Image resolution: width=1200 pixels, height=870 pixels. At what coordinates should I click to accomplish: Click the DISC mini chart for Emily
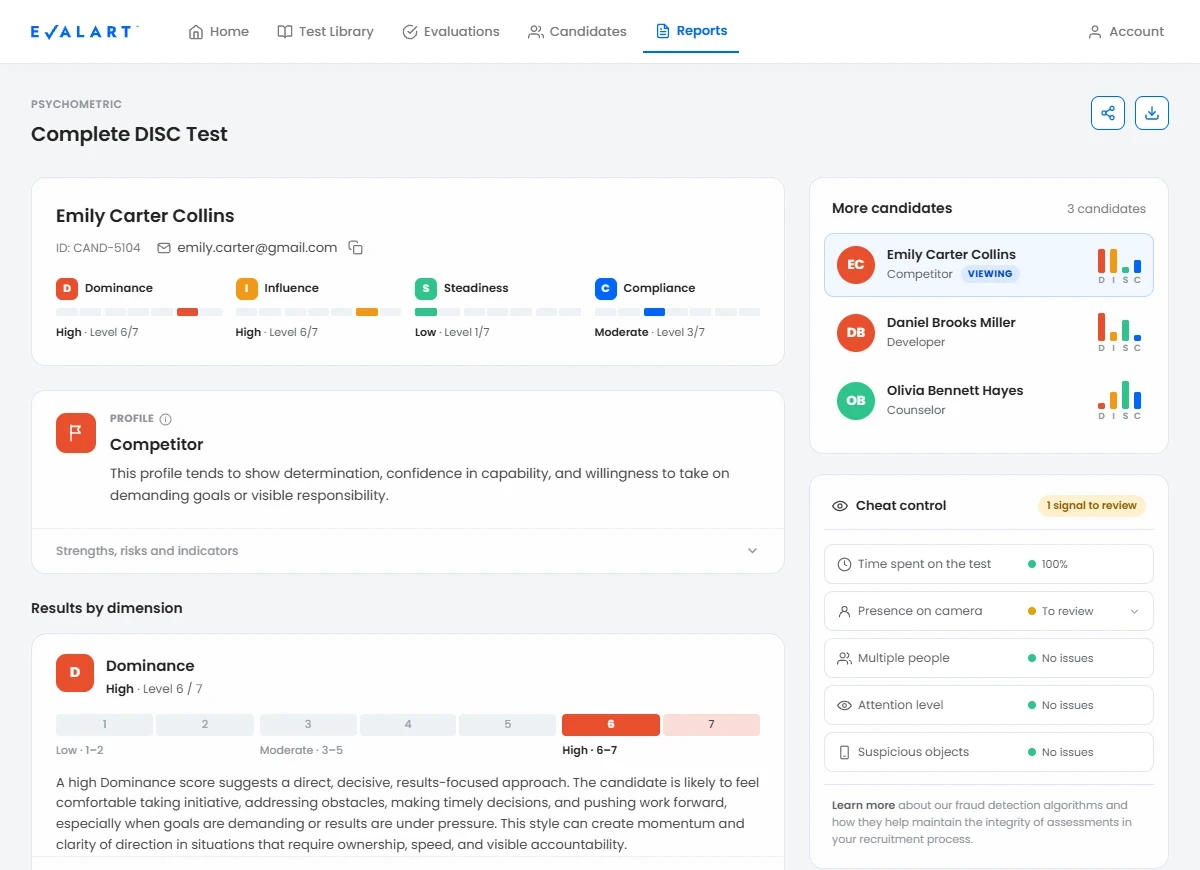pos(1119,265)
